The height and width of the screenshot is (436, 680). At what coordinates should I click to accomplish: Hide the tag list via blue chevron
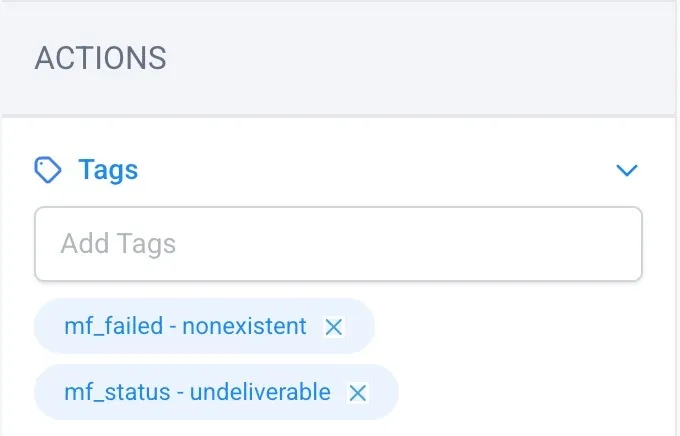[x=627, y=170]
